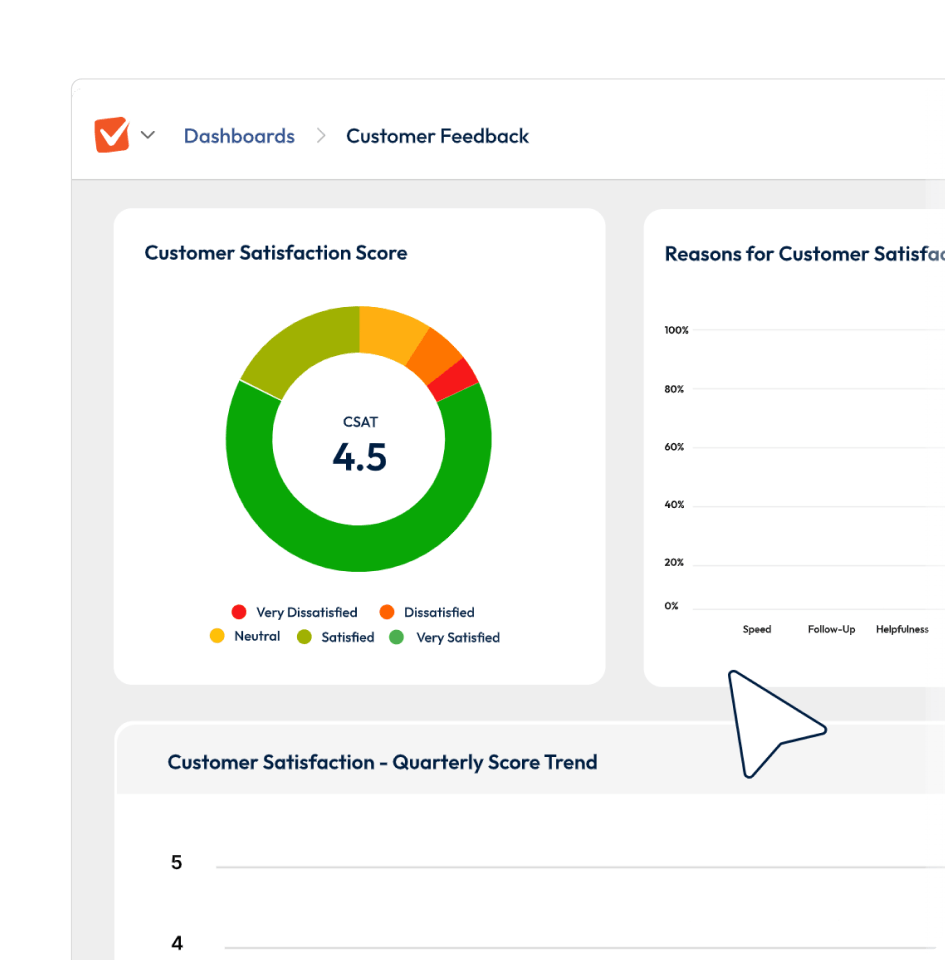Image resolution: width=945 pixels, height=960 pixels.
Task: Toggle the Neutral legend entry
Action: click(245, 636)
